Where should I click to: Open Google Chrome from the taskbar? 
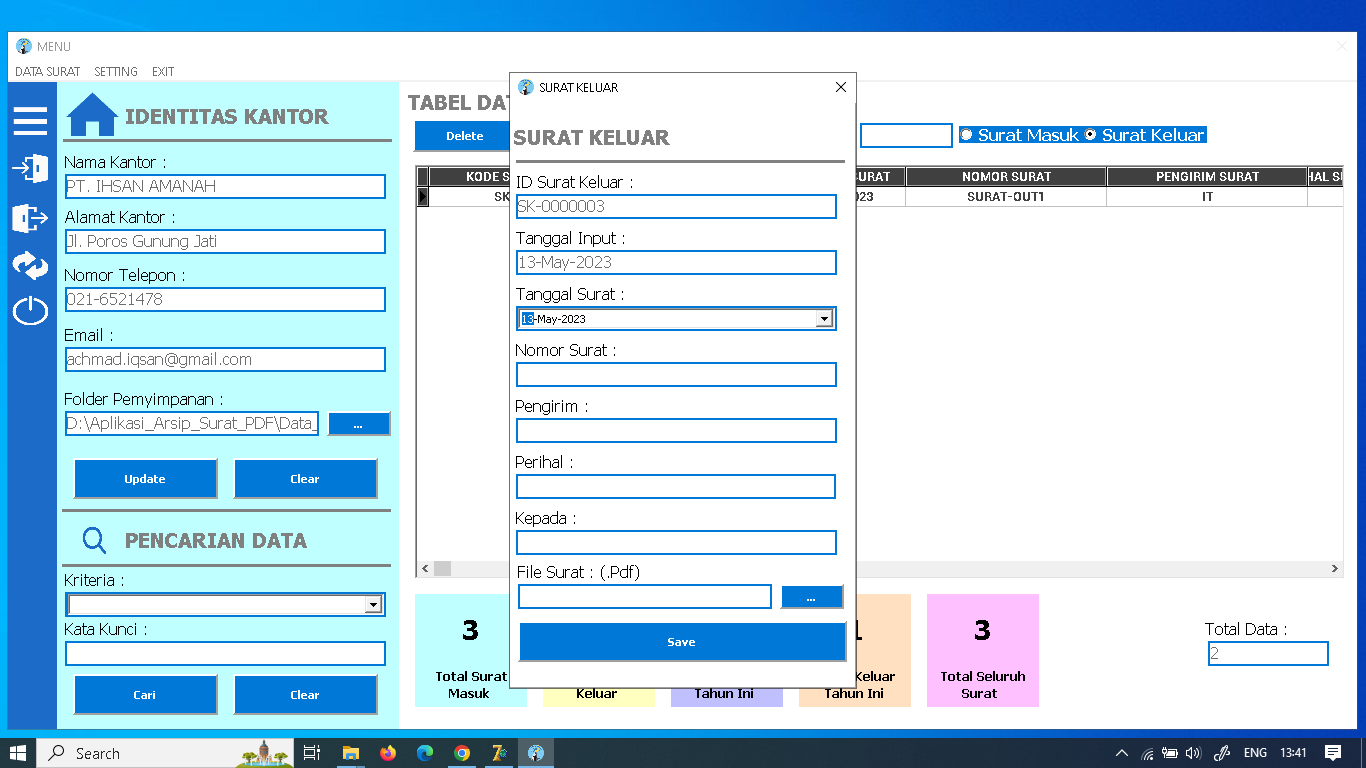point(461,752)
